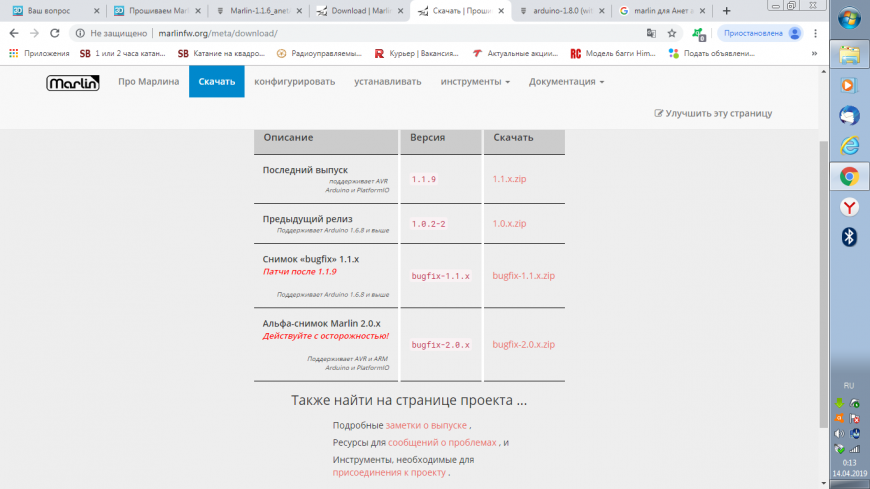Launch the media player taskbar icon

click(849, 85)
